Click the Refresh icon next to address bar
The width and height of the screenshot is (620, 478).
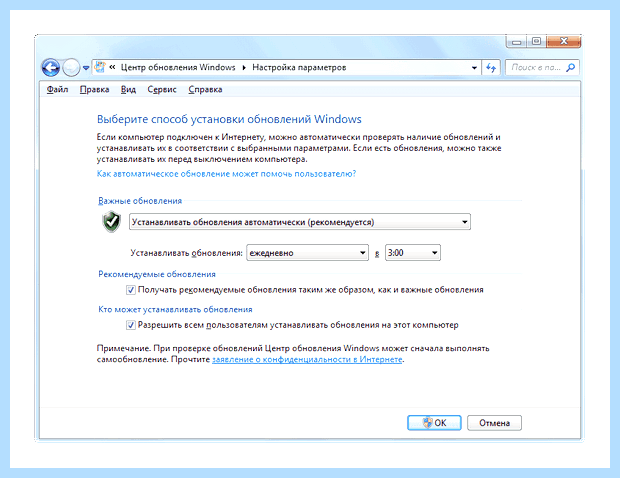[491, 68]
